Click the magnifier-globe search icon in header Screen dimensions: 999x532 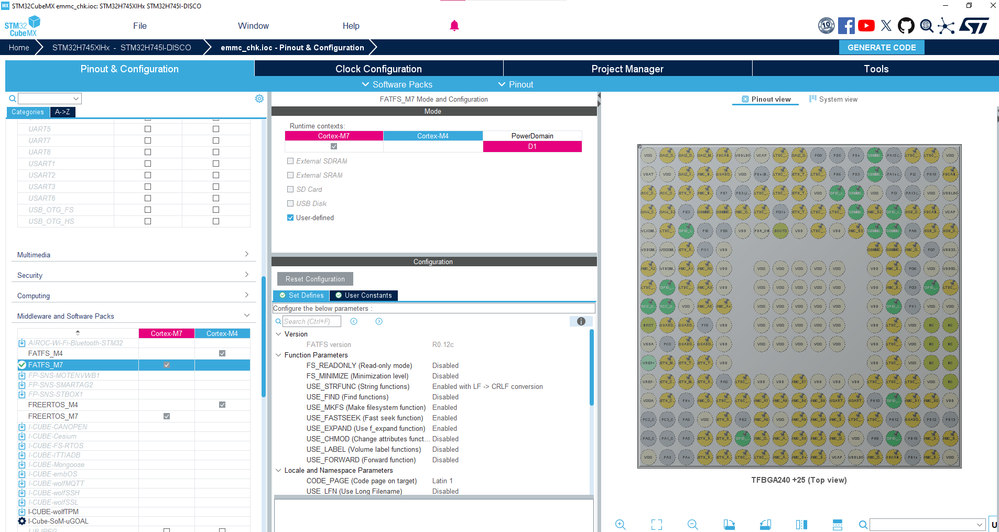pyautogui.click(x=926, y=25)
